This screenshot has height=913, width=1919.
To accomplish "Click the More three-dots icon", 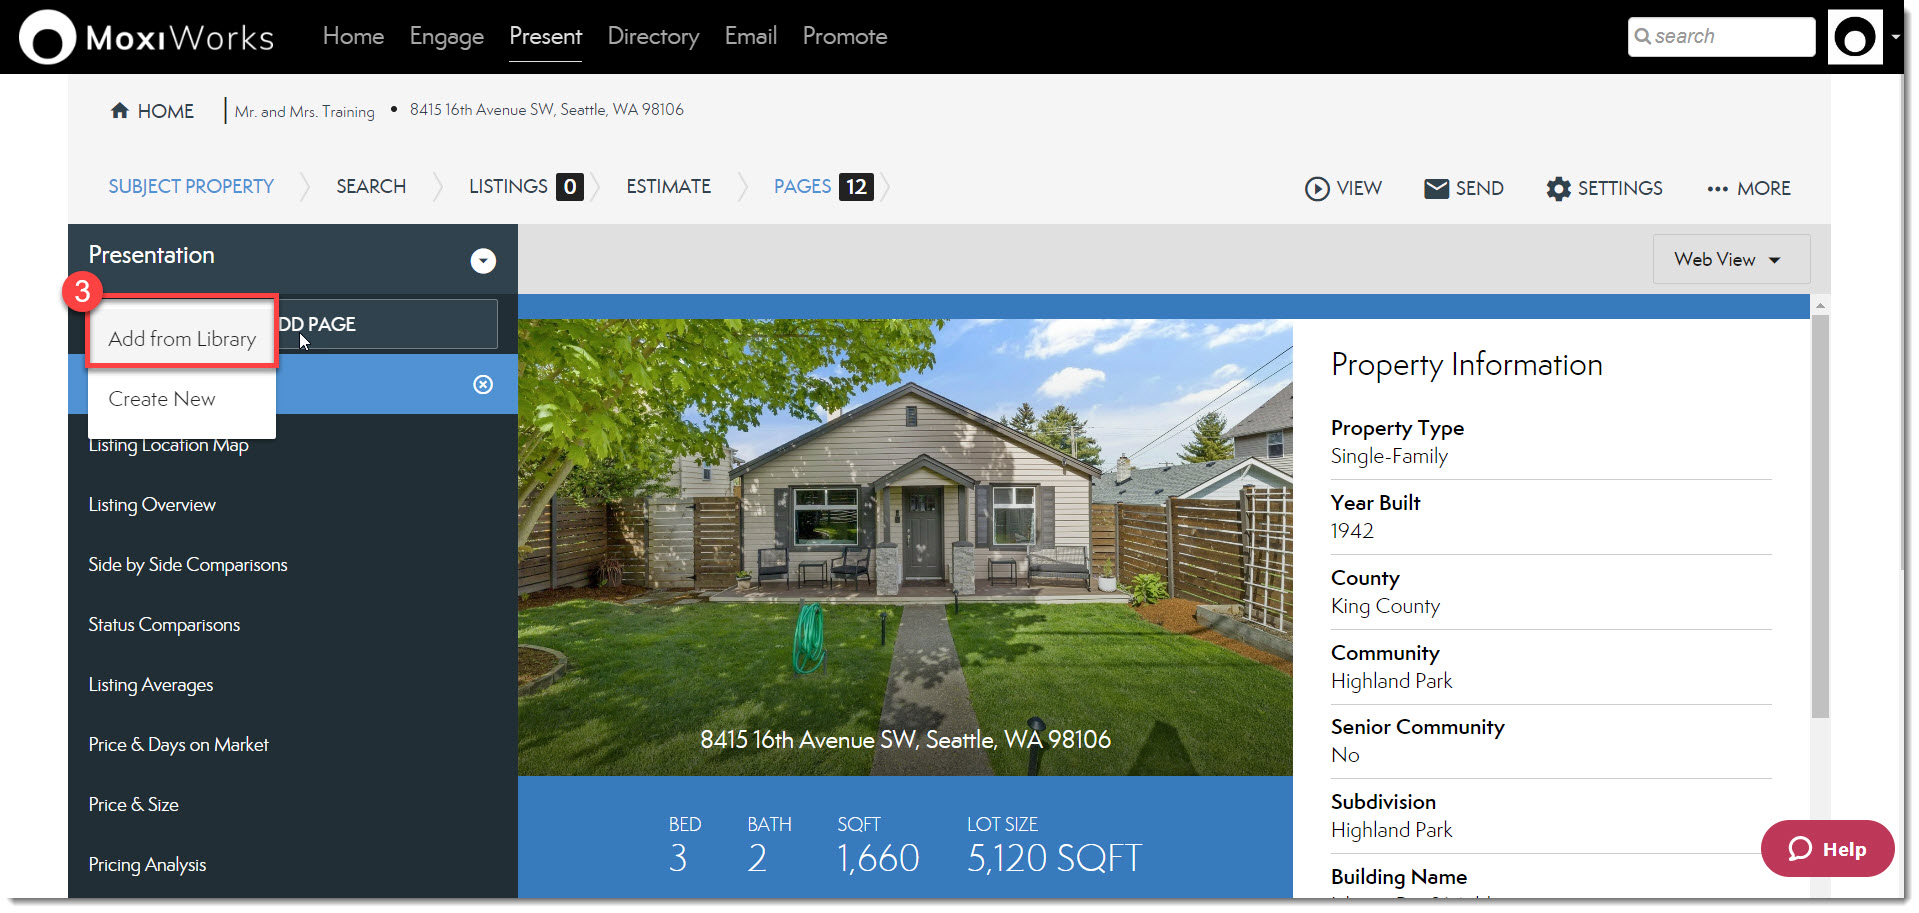I will pyautogui.click(x=1717, y=189).
